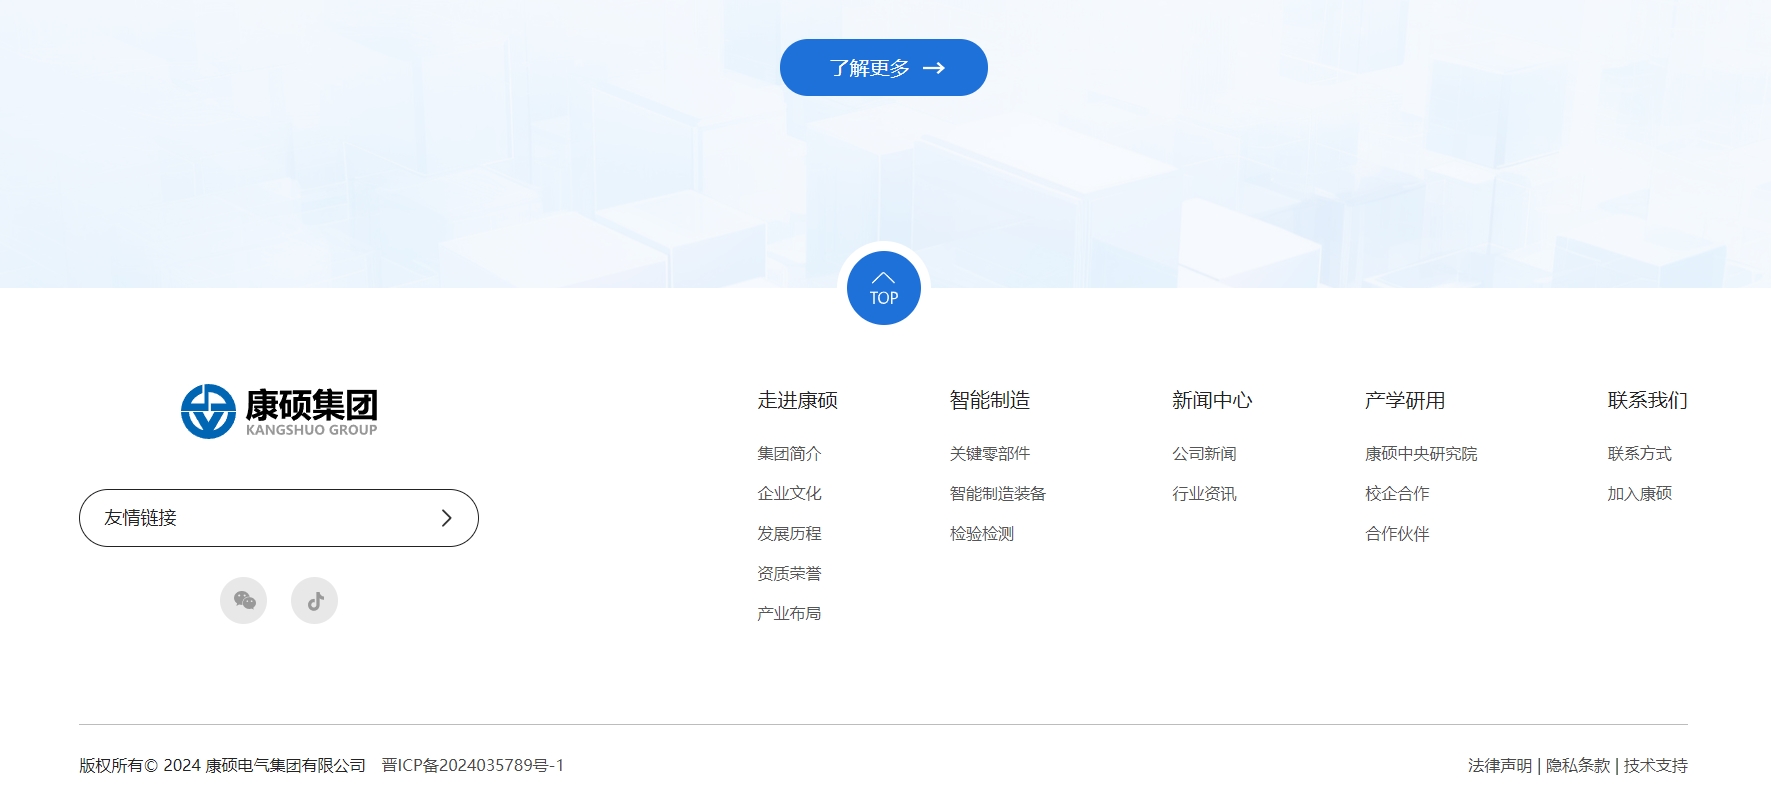Click the WeChat icon in footer
Image resolution: width=1771 pixels, height=799 pixels.
[x=243, y=600]
